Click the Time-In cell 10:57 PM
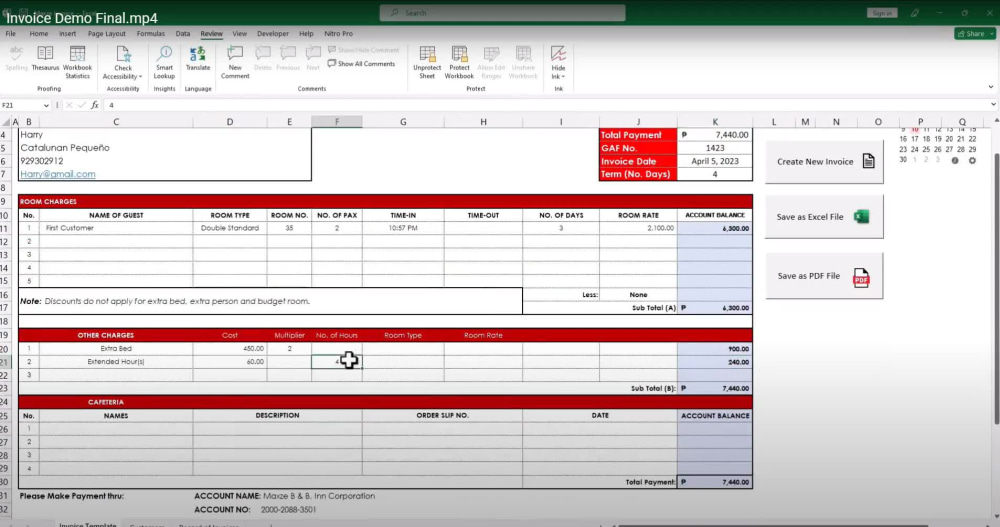1000x527 pixels. coord(403,228)
